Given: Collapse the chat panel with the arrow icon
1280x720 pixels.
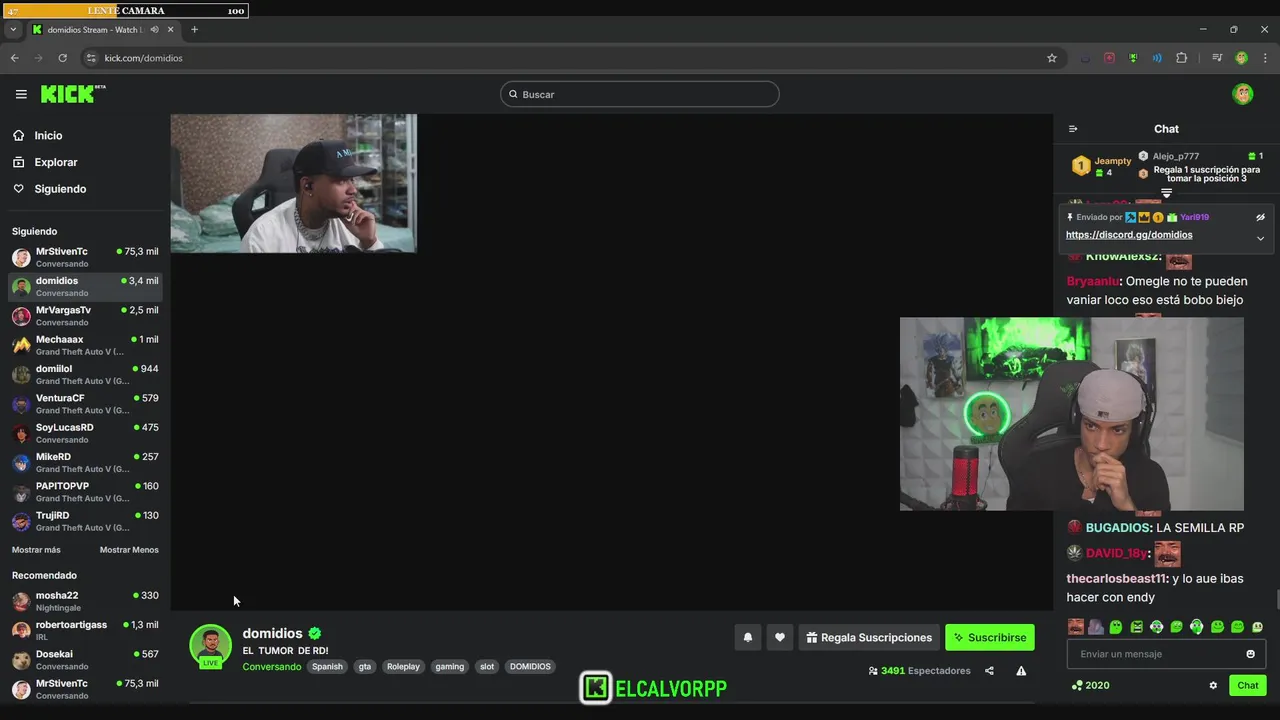Looking at the screenshot, I should tap(1073, 129).
